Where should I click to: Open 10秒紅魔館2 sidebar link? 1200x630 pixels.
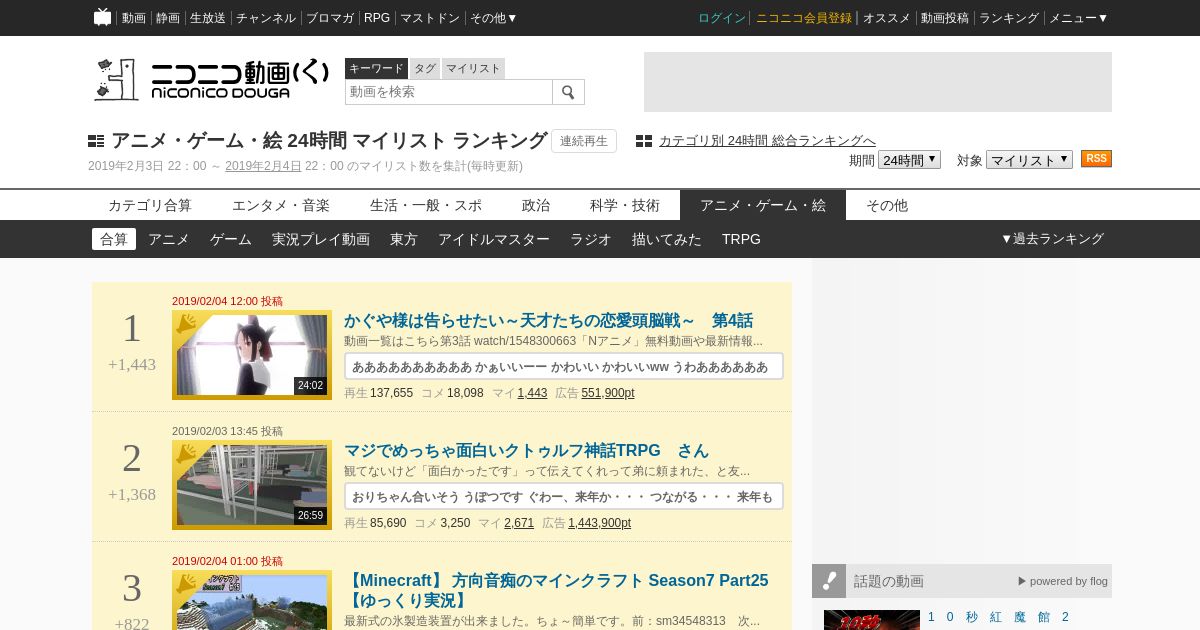pos(998,617)
